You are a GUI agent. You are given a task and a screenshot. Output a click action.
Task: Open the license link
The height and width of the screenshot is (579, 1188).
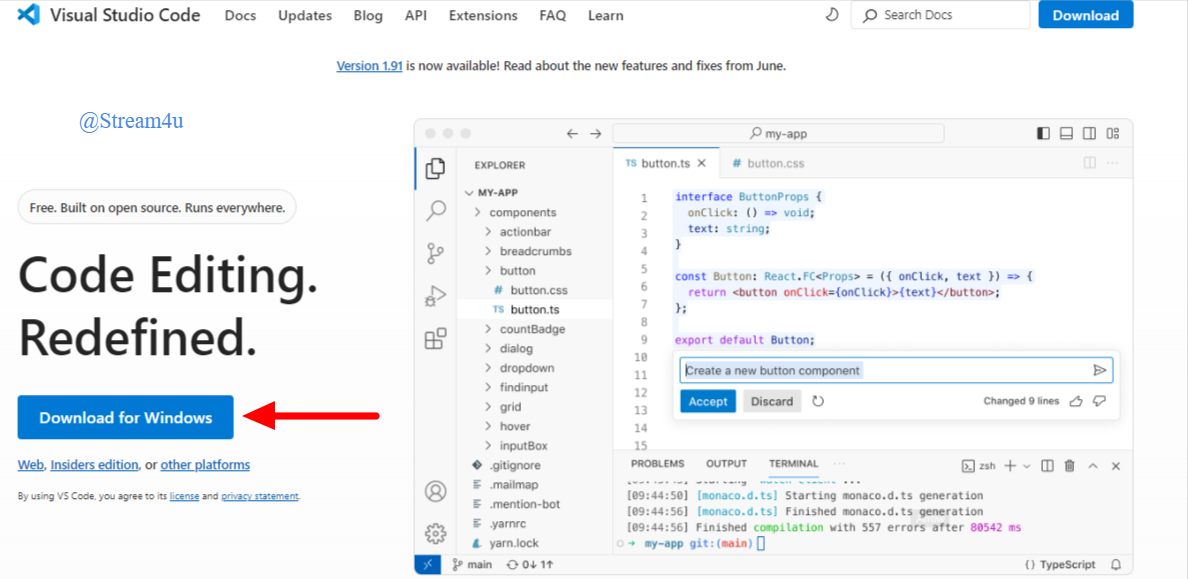(185, 496)
